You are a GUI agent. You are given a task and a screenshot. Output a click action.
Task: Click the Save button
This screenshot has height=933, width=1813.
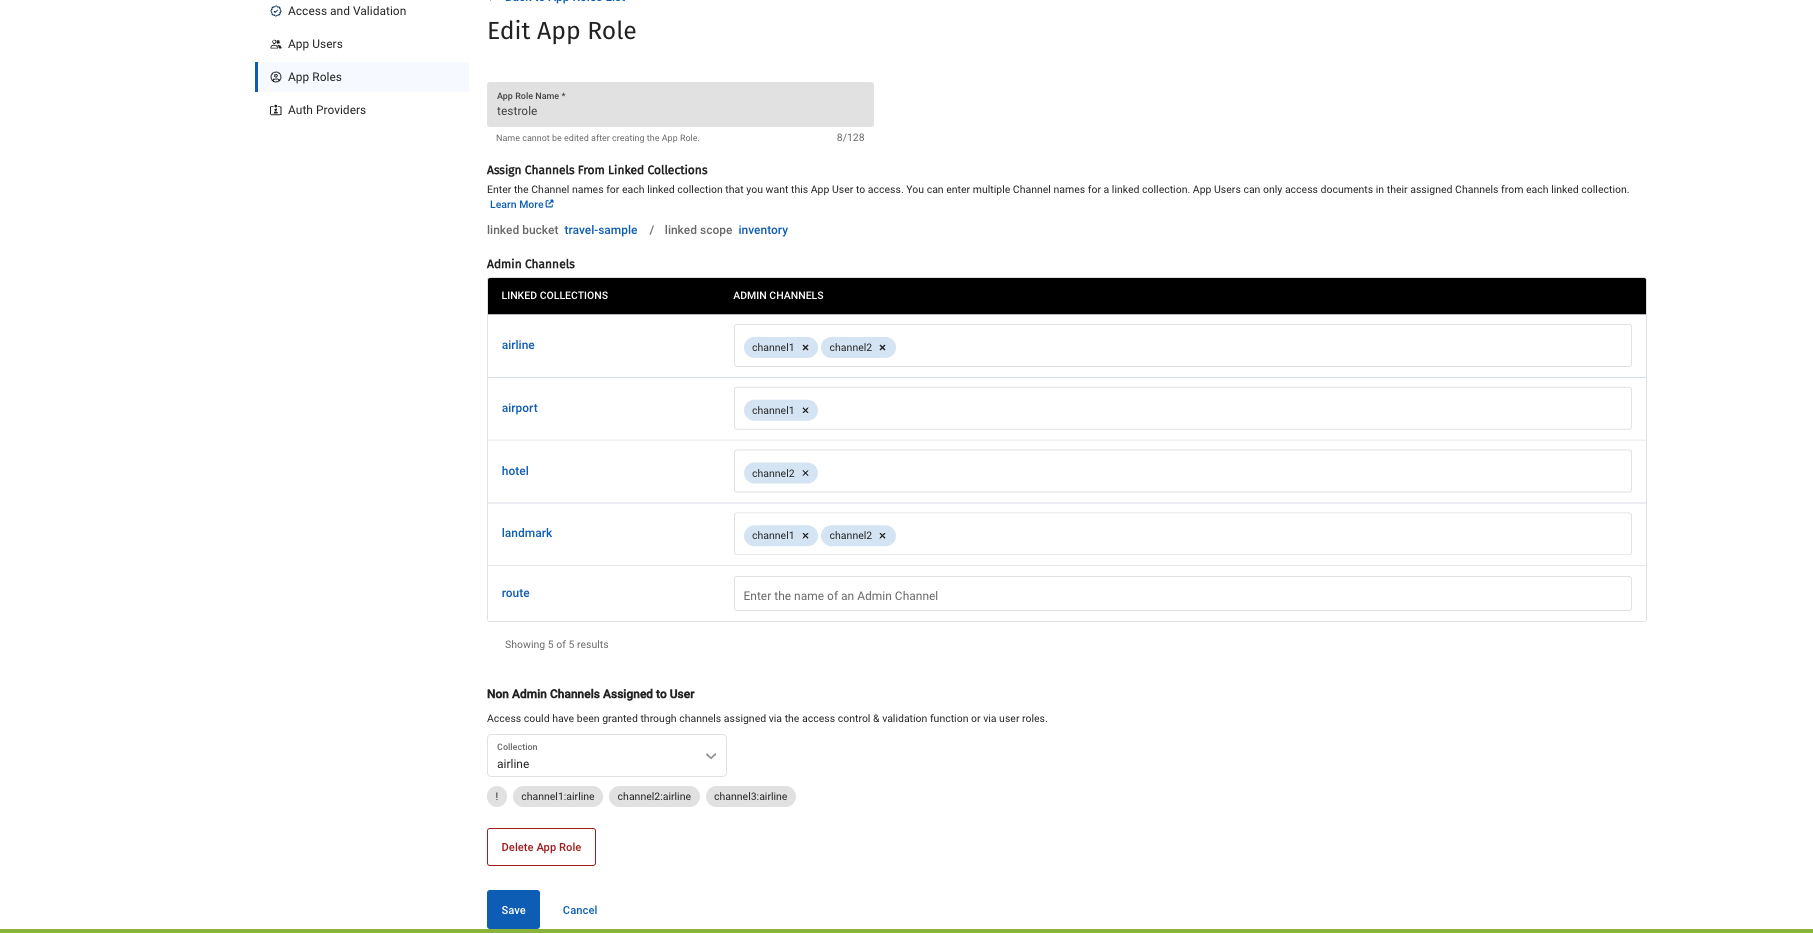pos(513,910)
